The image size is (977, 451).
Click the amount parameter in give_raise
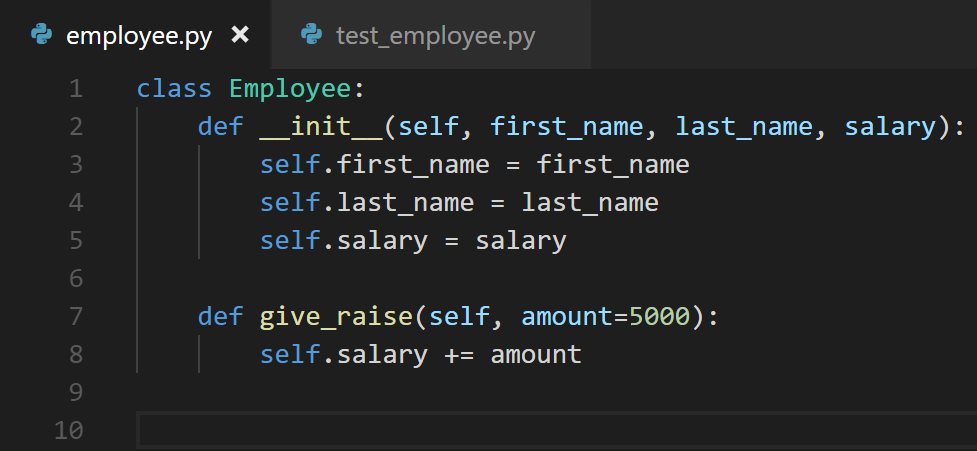567,316
